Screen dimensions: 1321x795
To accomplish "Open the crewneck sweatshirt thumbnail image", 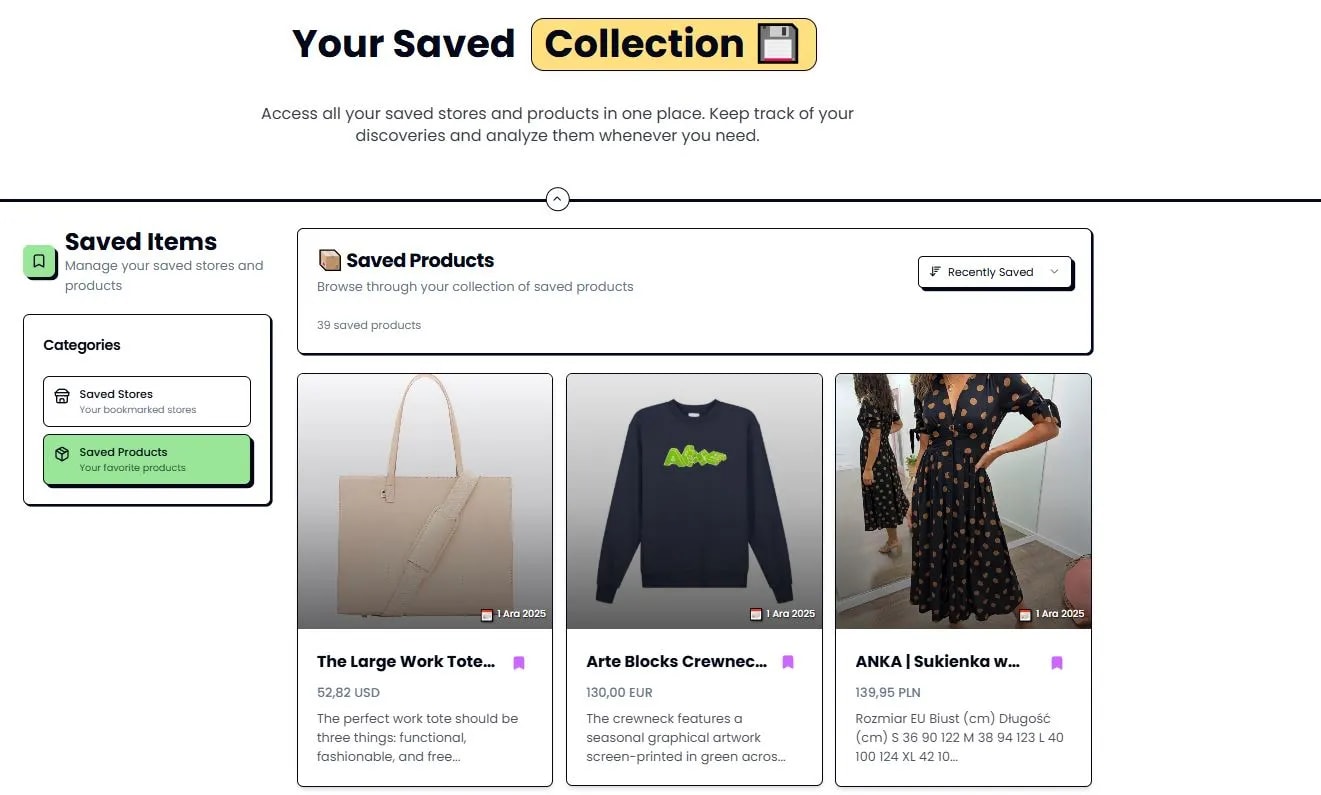I will click(x=694, y=500).
